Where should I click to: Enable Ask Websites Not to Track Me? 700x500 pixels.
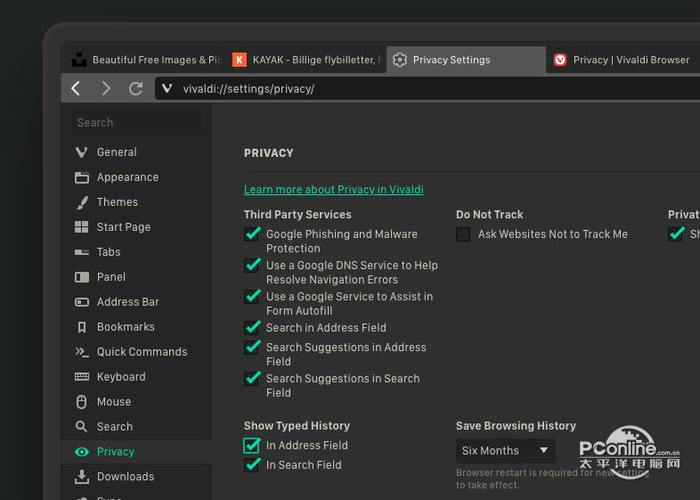point(463,234)
